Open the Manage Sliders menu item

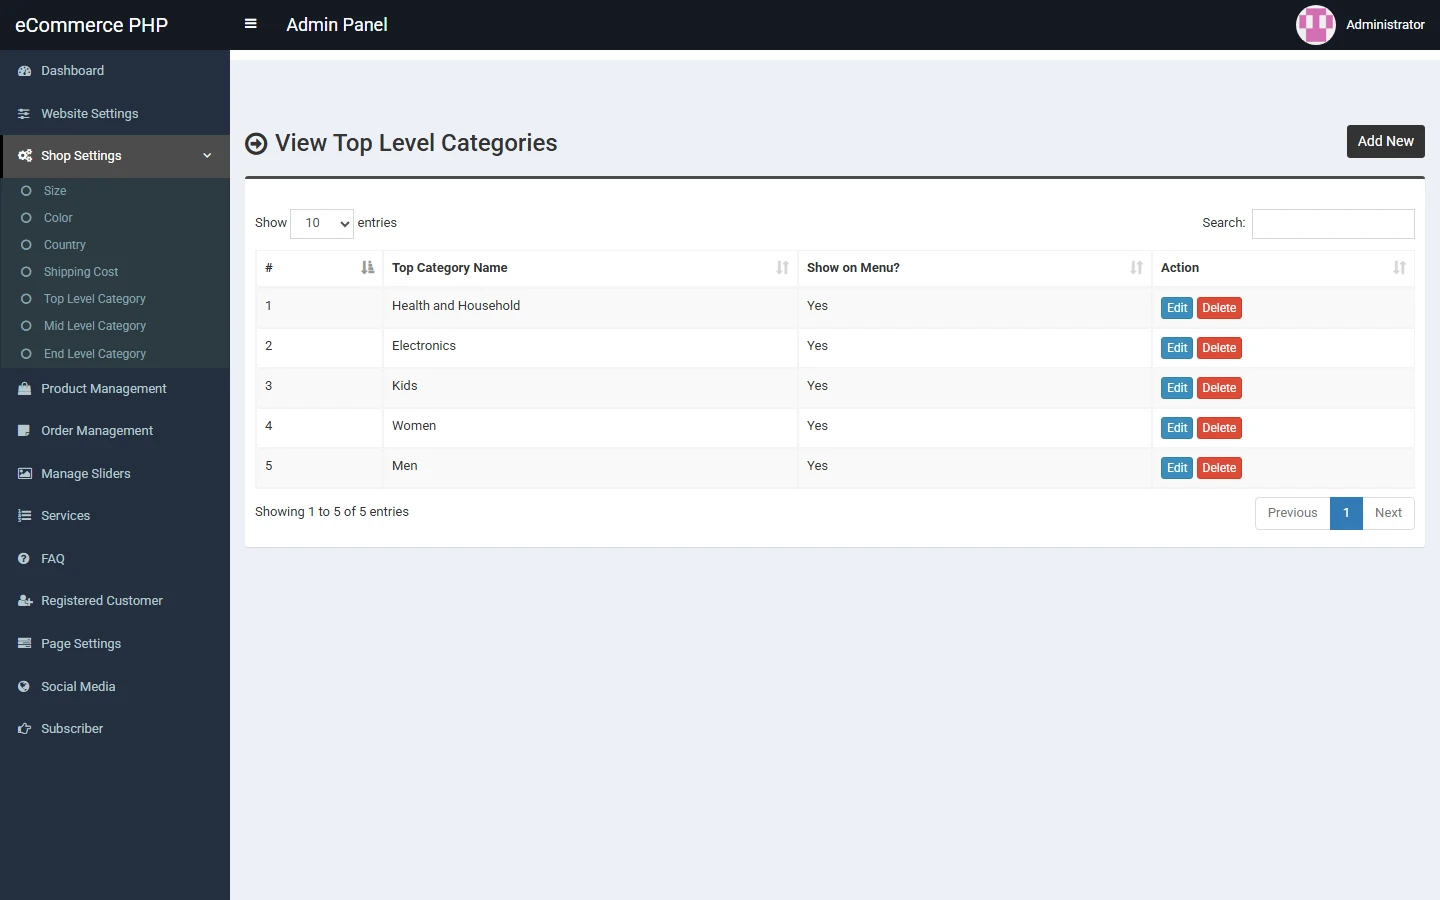pyautogui.click(x=115, y=474)
